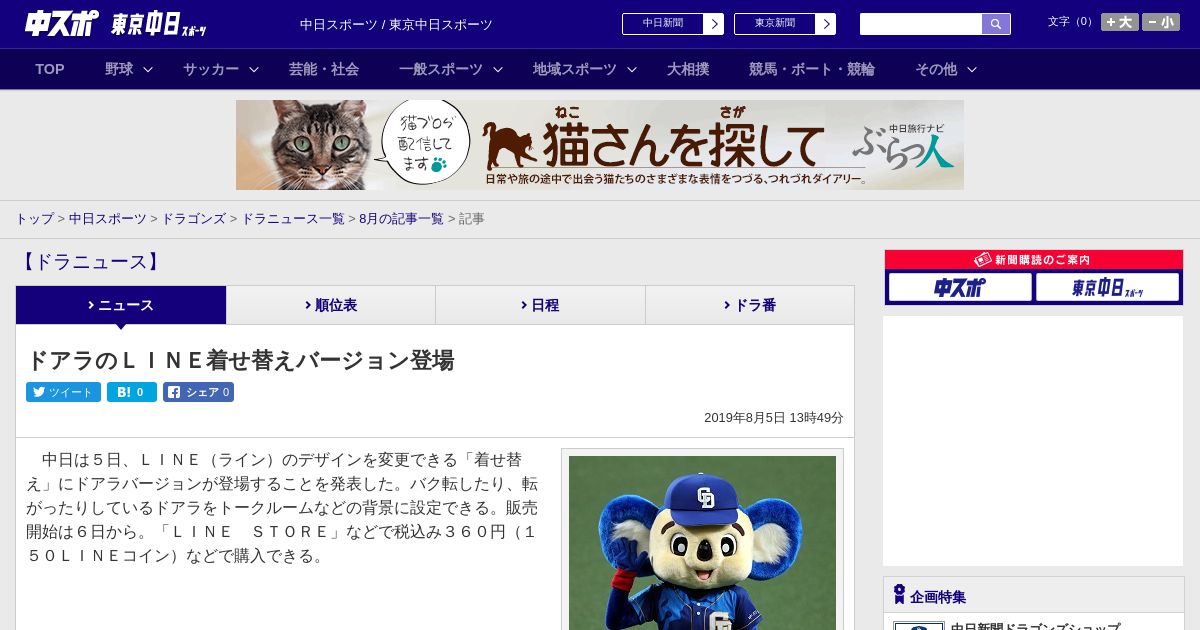Expand the 地域スポーツ menu

(584, 69)
